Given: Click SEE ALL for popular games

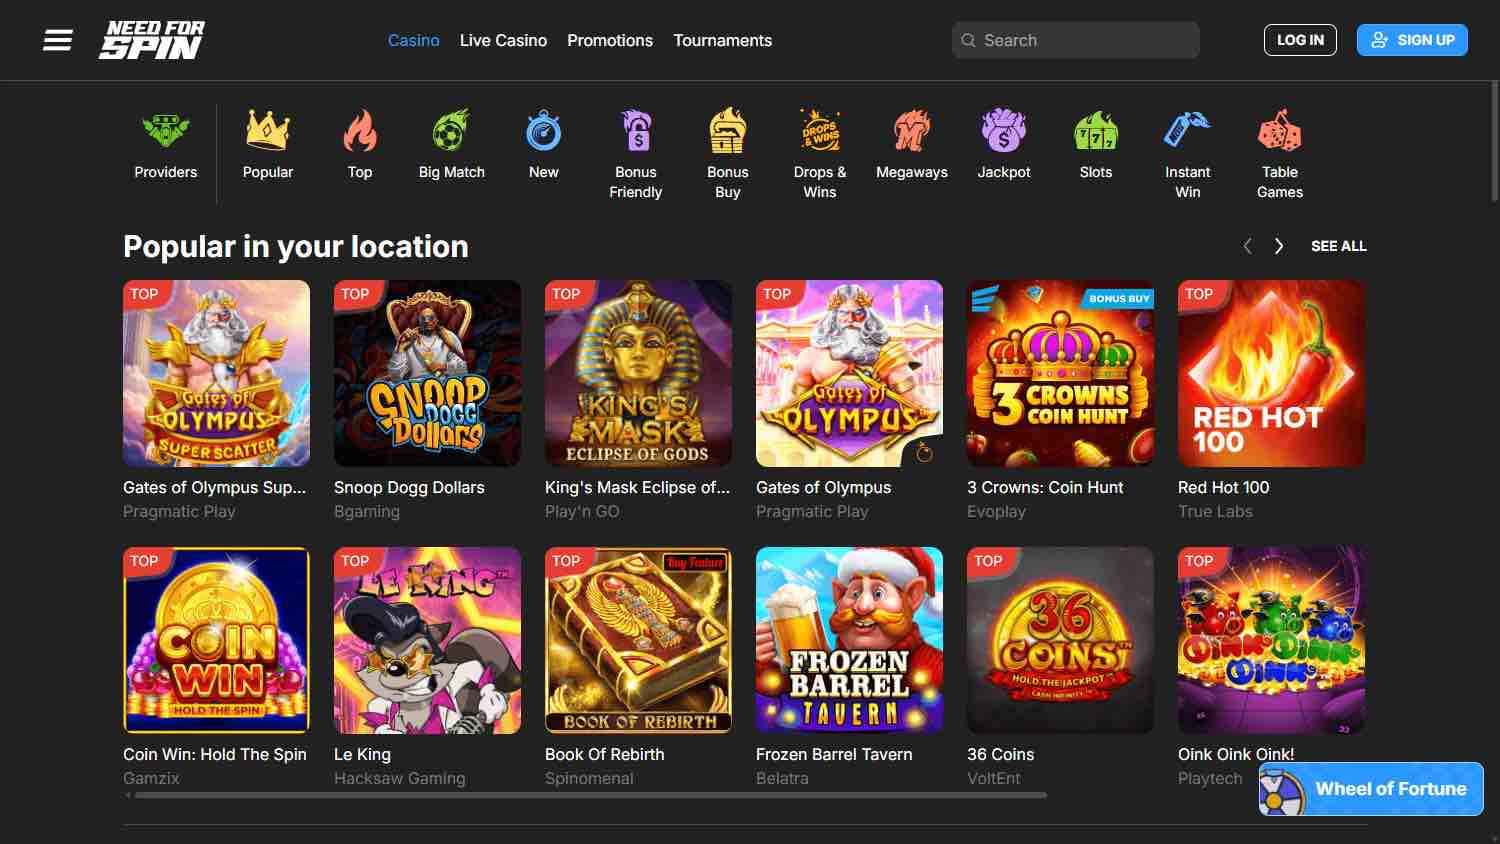Looking at the screenshot, I should pos(1339,246).
